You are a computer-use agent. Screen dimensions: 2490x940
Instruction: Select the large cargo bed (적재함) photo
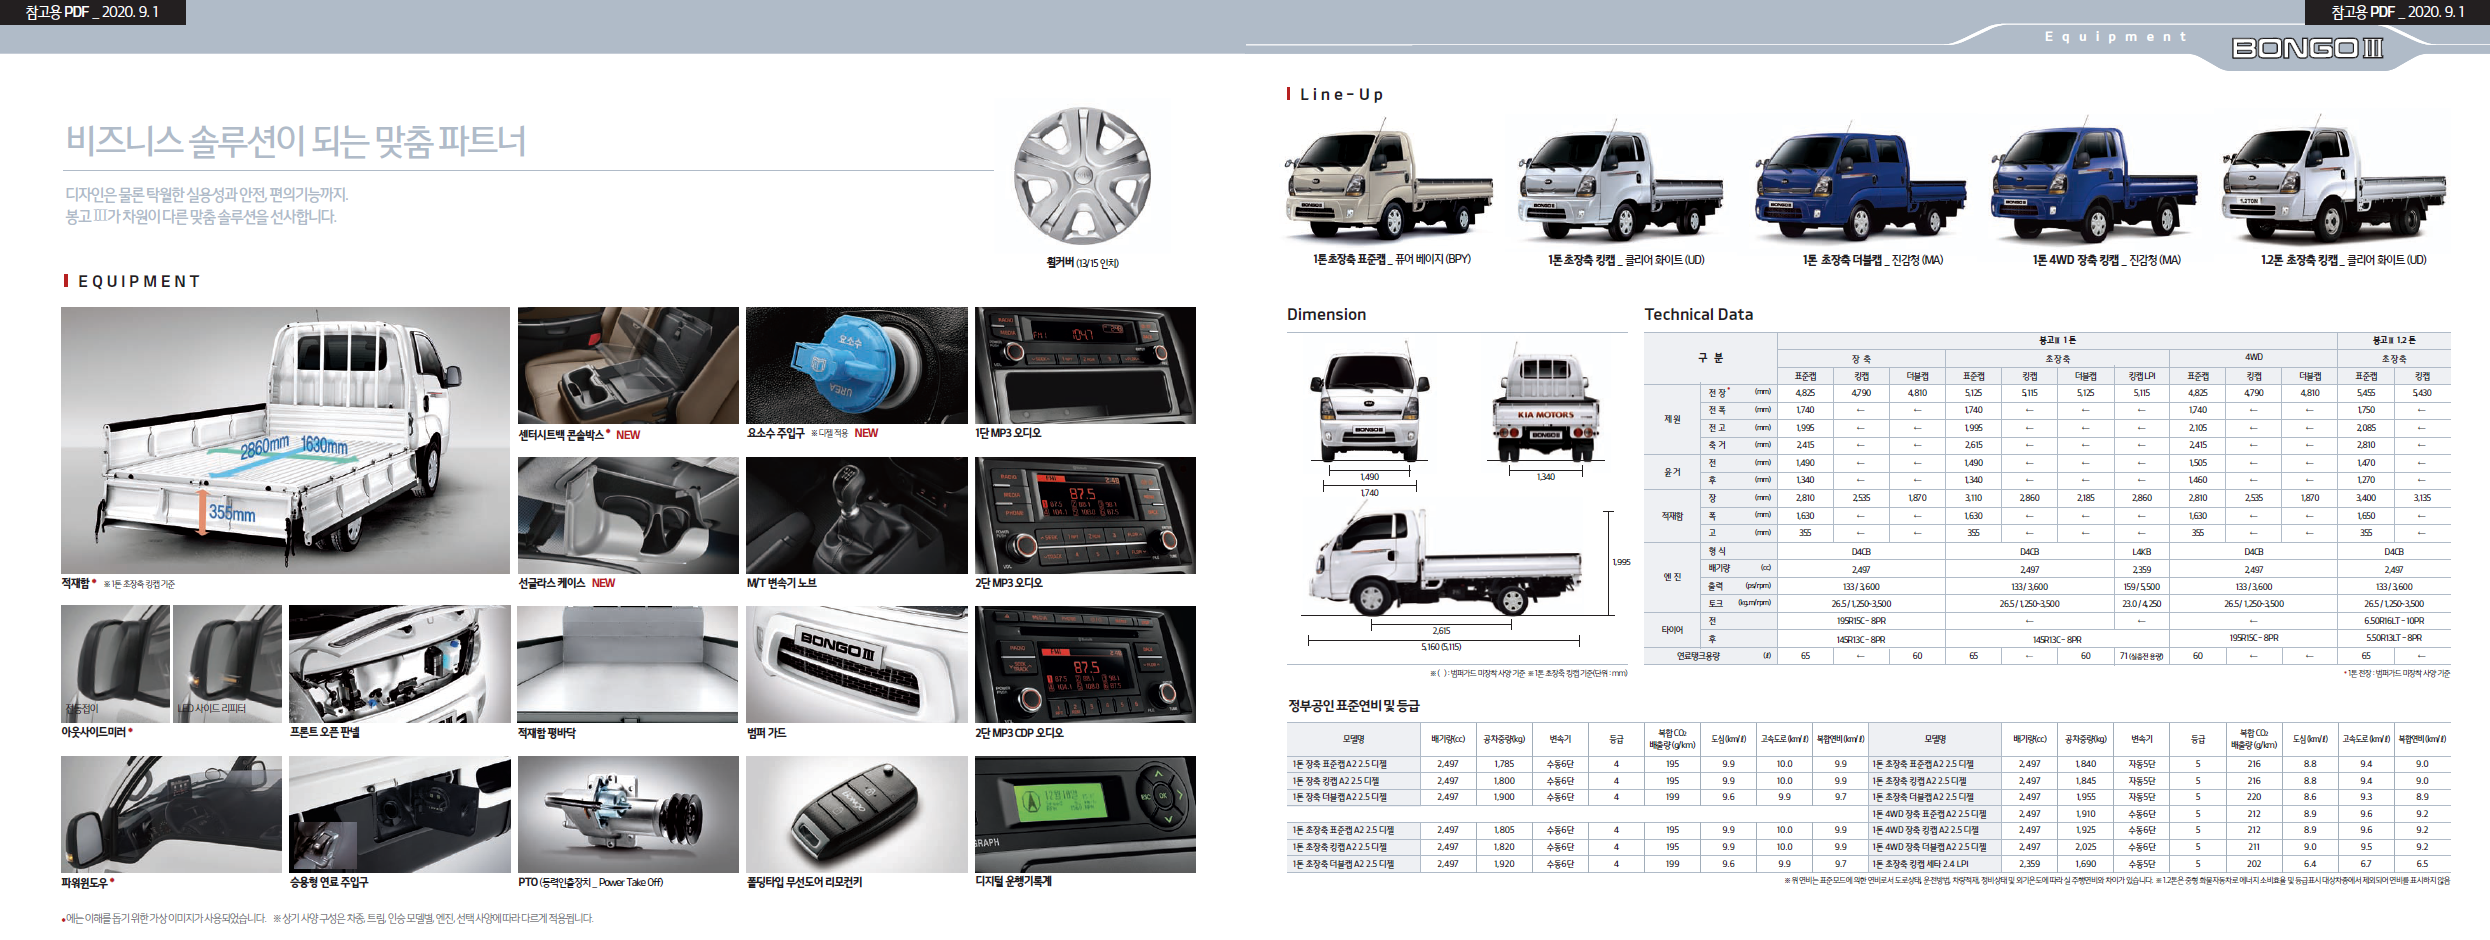pos(285,440)
